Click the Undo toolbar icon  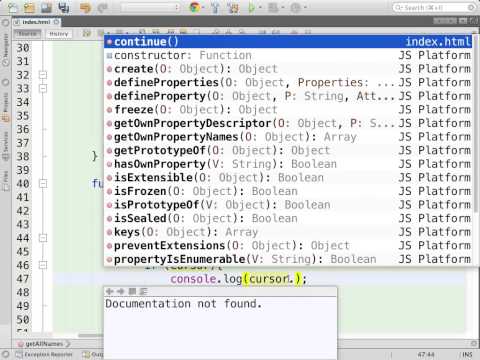(85, 7)
